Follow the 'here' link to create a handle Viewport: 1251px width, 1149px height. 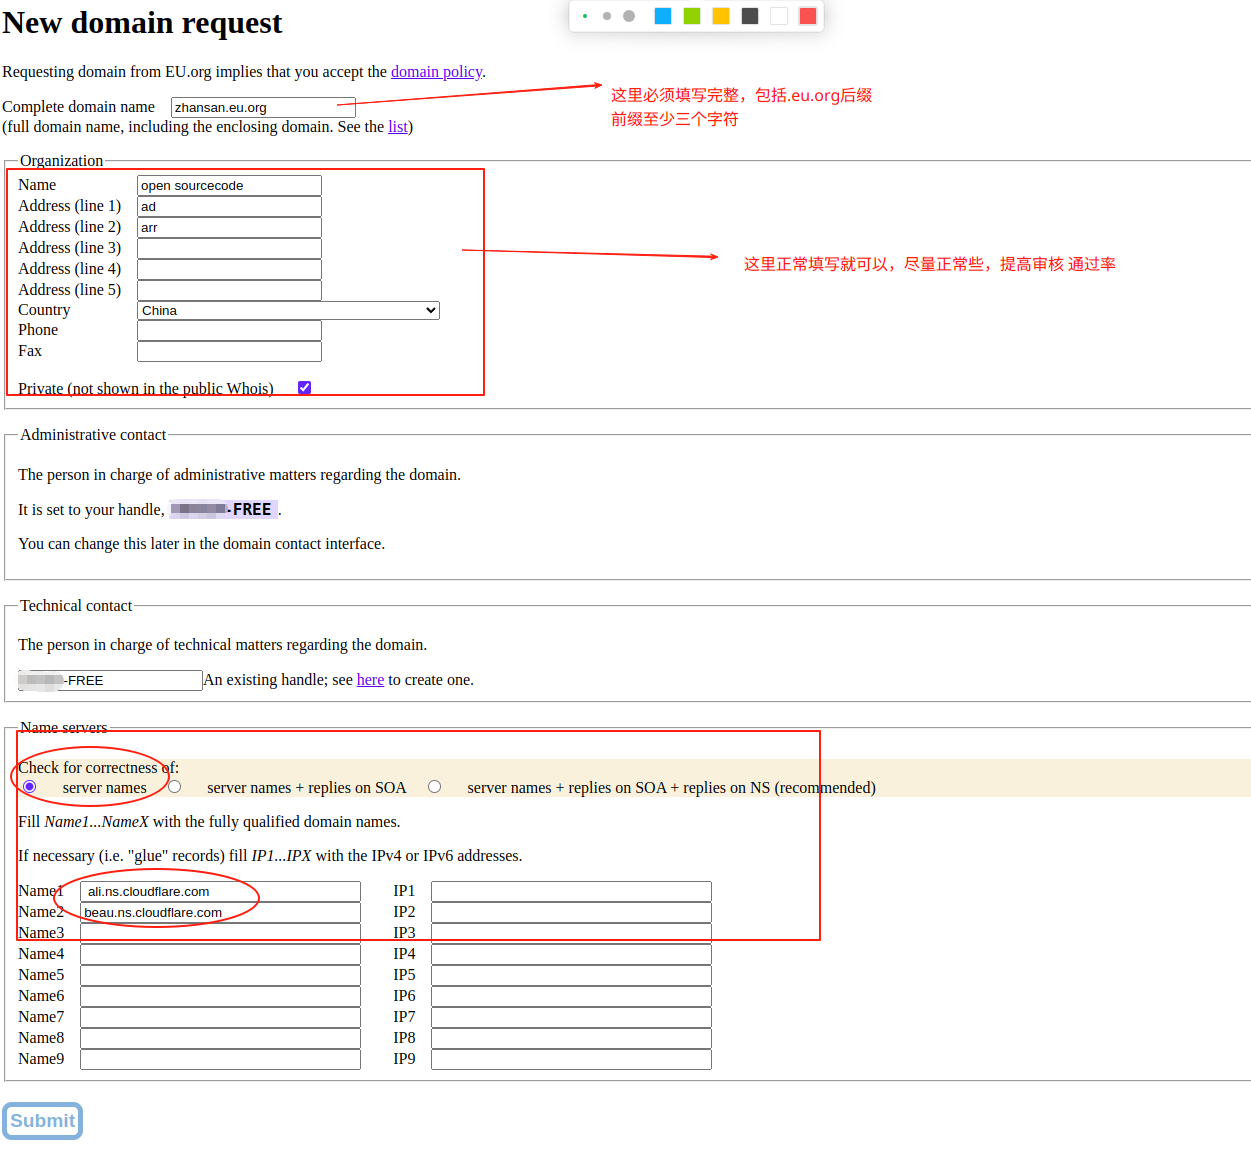click(x=370, y=680)
